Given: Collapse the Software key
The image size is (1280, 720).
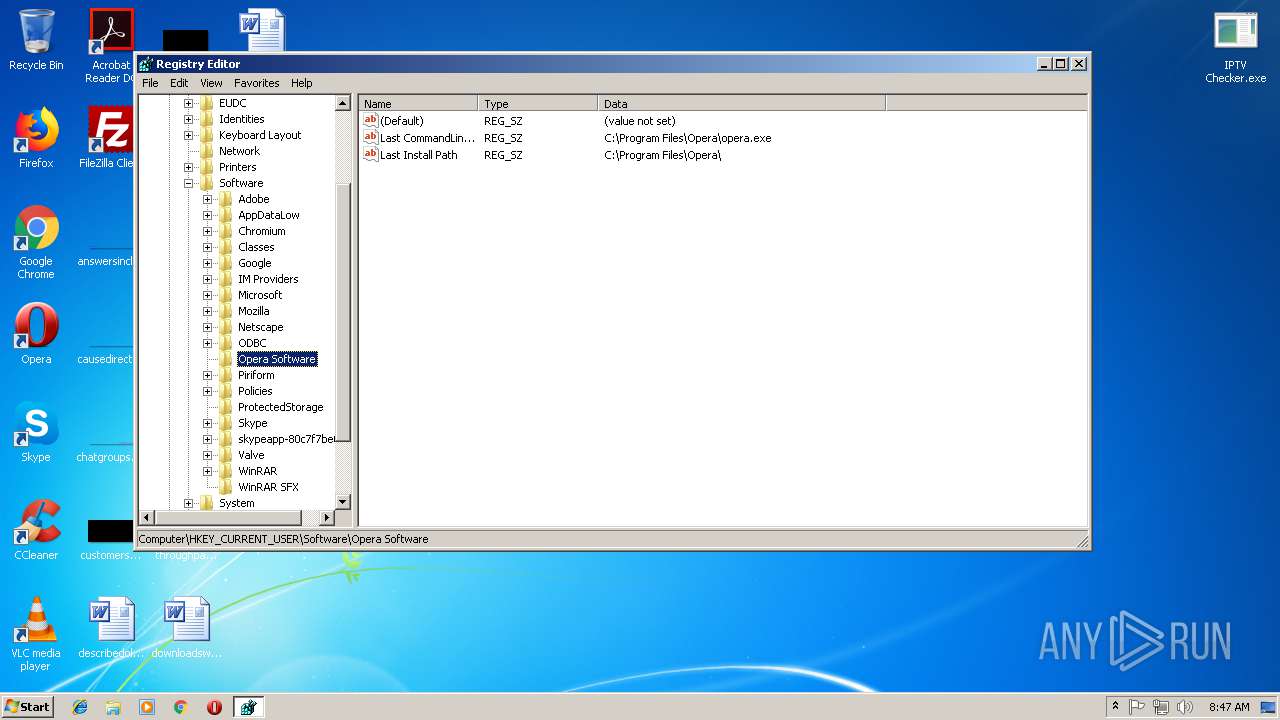Looking at the screenshot, I should pos(188,183).
